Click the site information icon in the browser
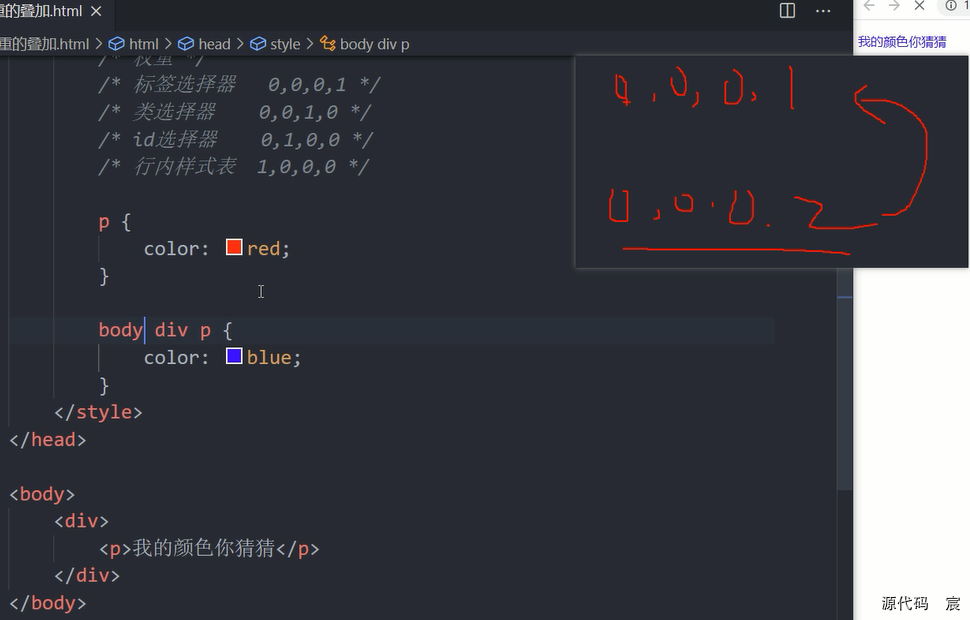Viewport: 970px width, 620px height. click(x=950, y=7)
